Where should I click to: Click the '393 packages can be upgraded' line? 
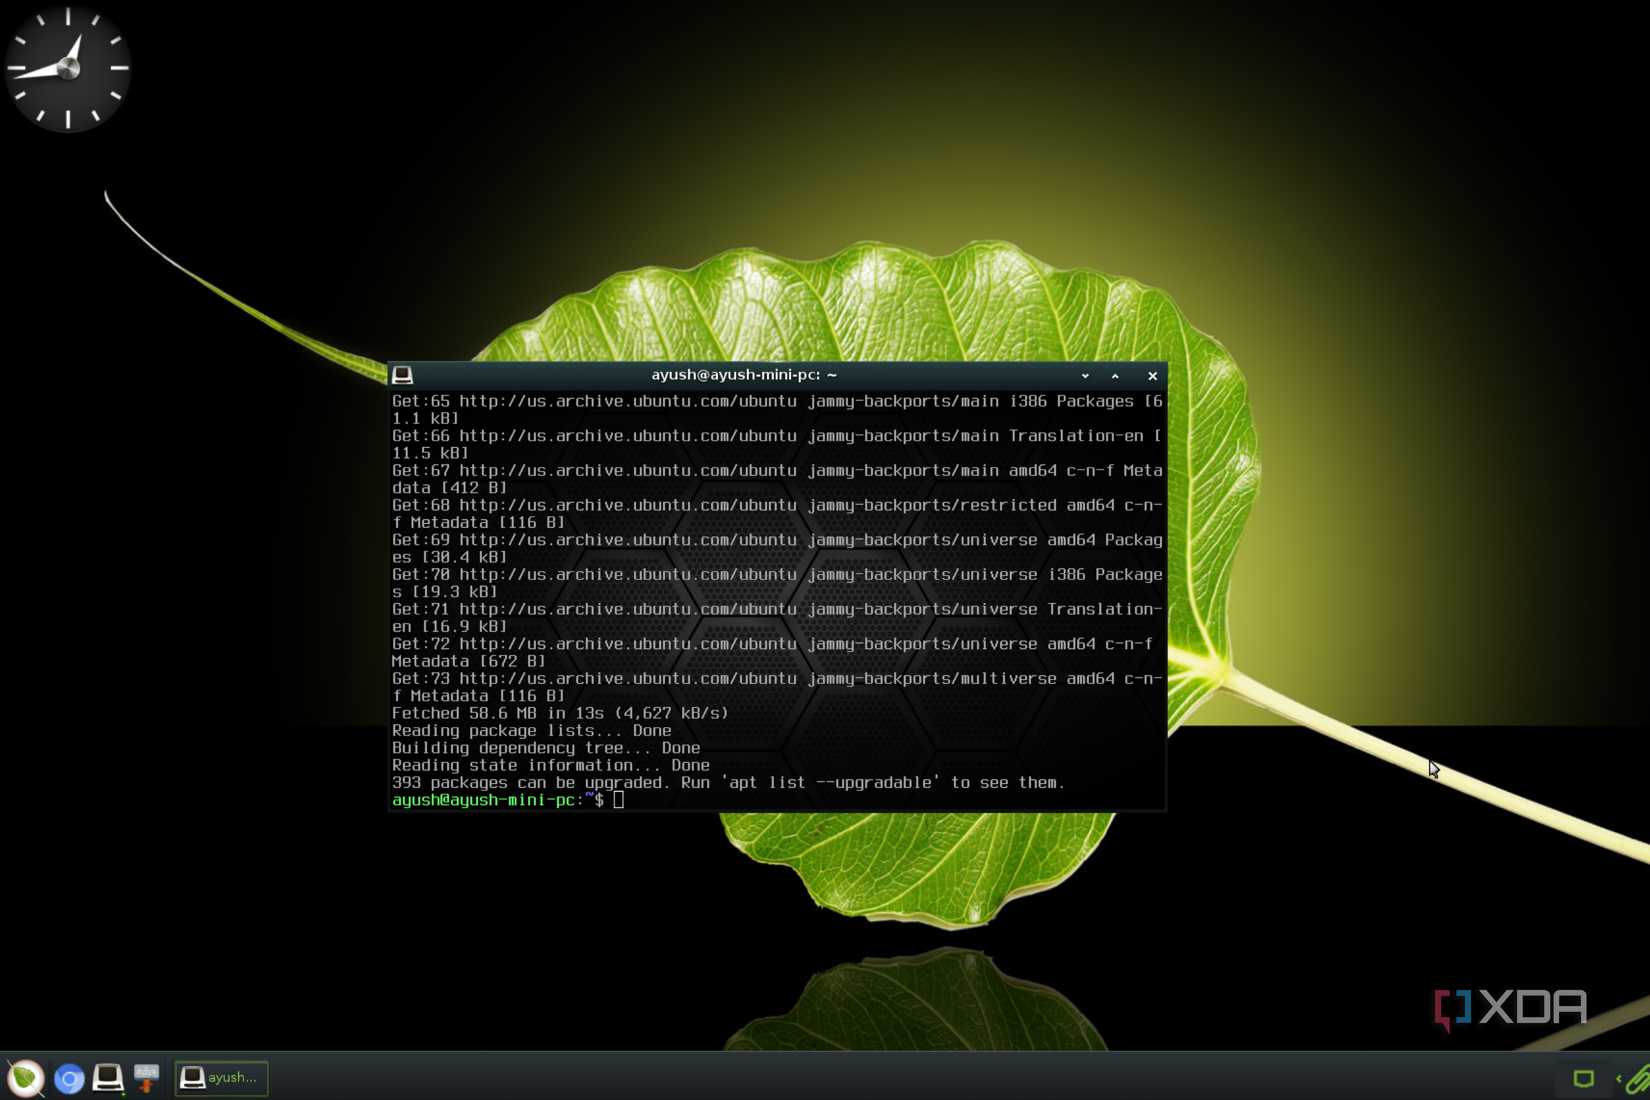click(728, 783)
